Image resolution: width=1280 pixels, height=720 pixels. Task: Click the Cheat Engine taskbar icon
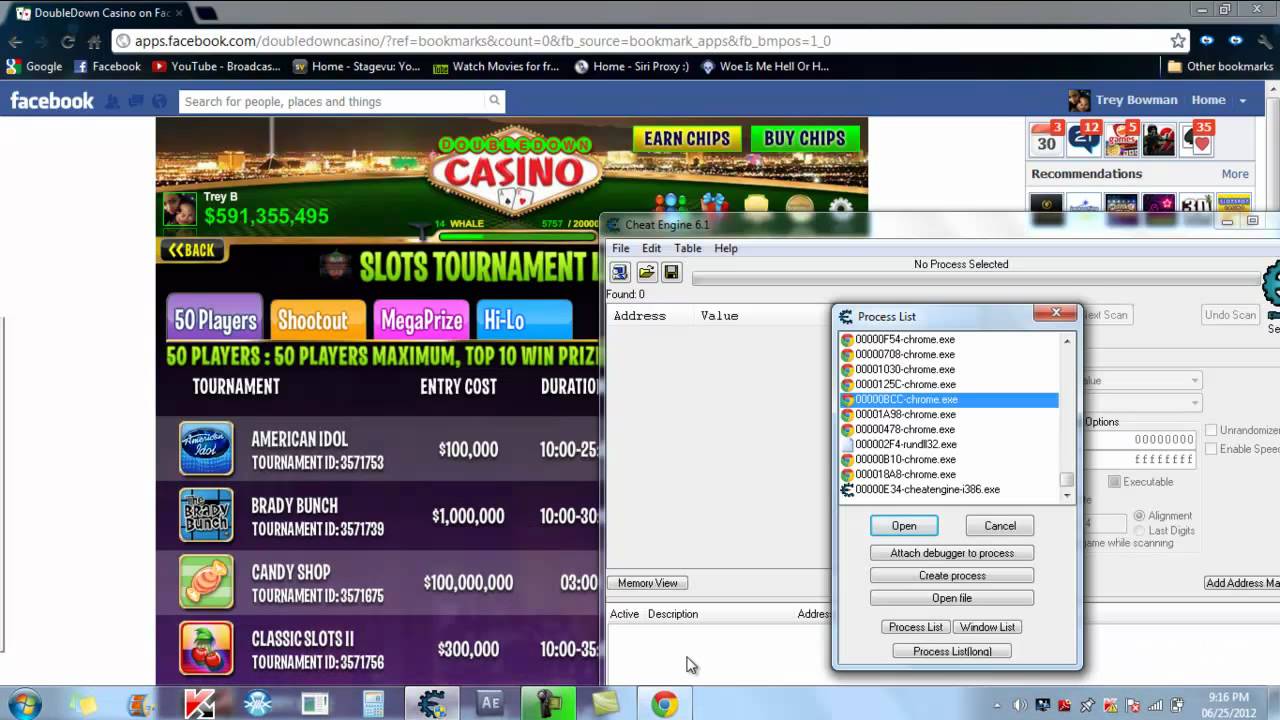pyautogui.click(x=432, y=704)
